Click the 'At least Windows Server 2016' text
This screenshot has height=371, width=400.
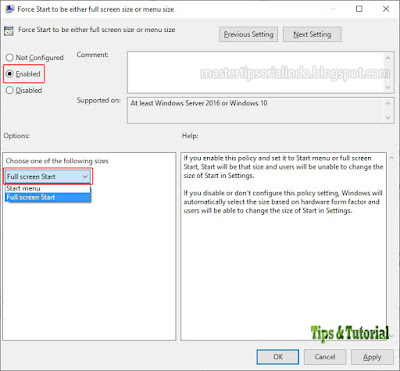pos(199,103)
